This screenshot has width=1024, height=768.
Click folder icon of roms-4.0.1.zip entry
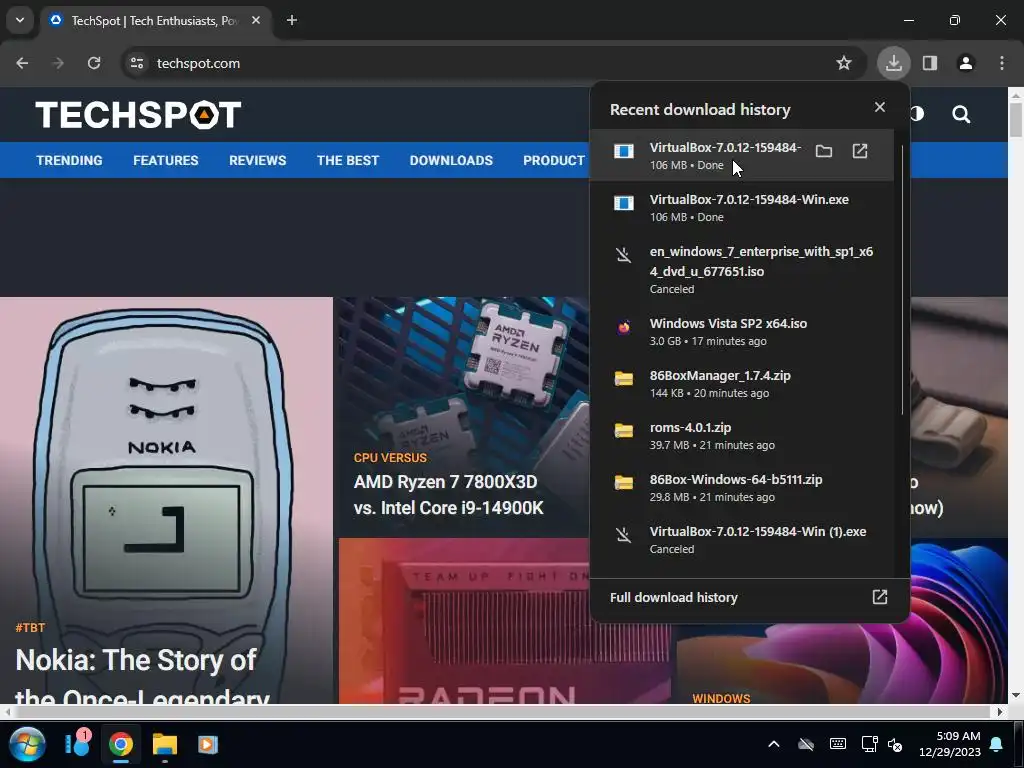coord(624,431)
